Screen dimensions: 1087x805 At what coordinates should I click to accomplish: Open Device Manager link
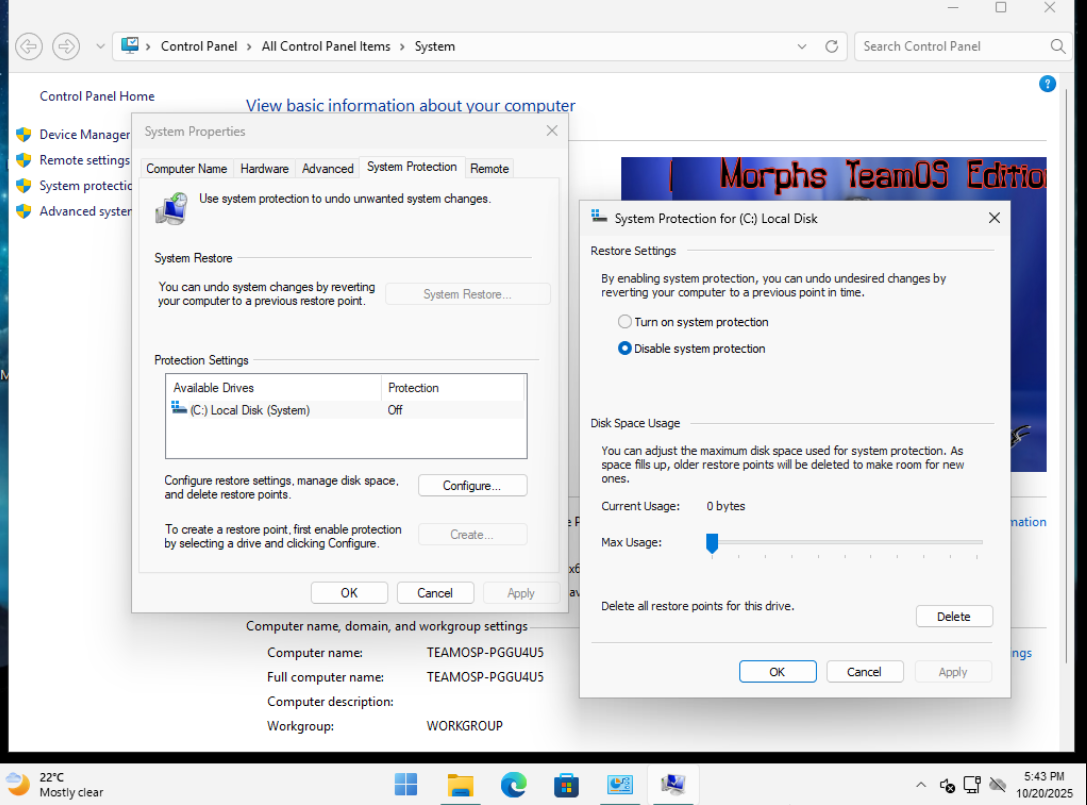tap(85, 135)
